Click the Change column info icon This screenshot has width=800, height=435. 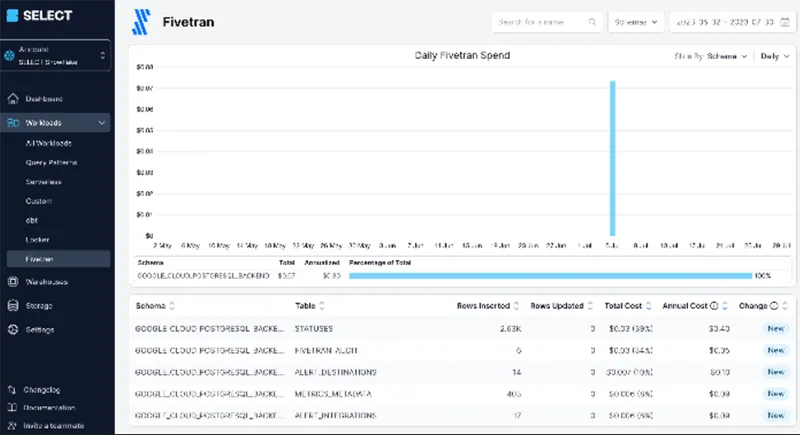point(774,306)
